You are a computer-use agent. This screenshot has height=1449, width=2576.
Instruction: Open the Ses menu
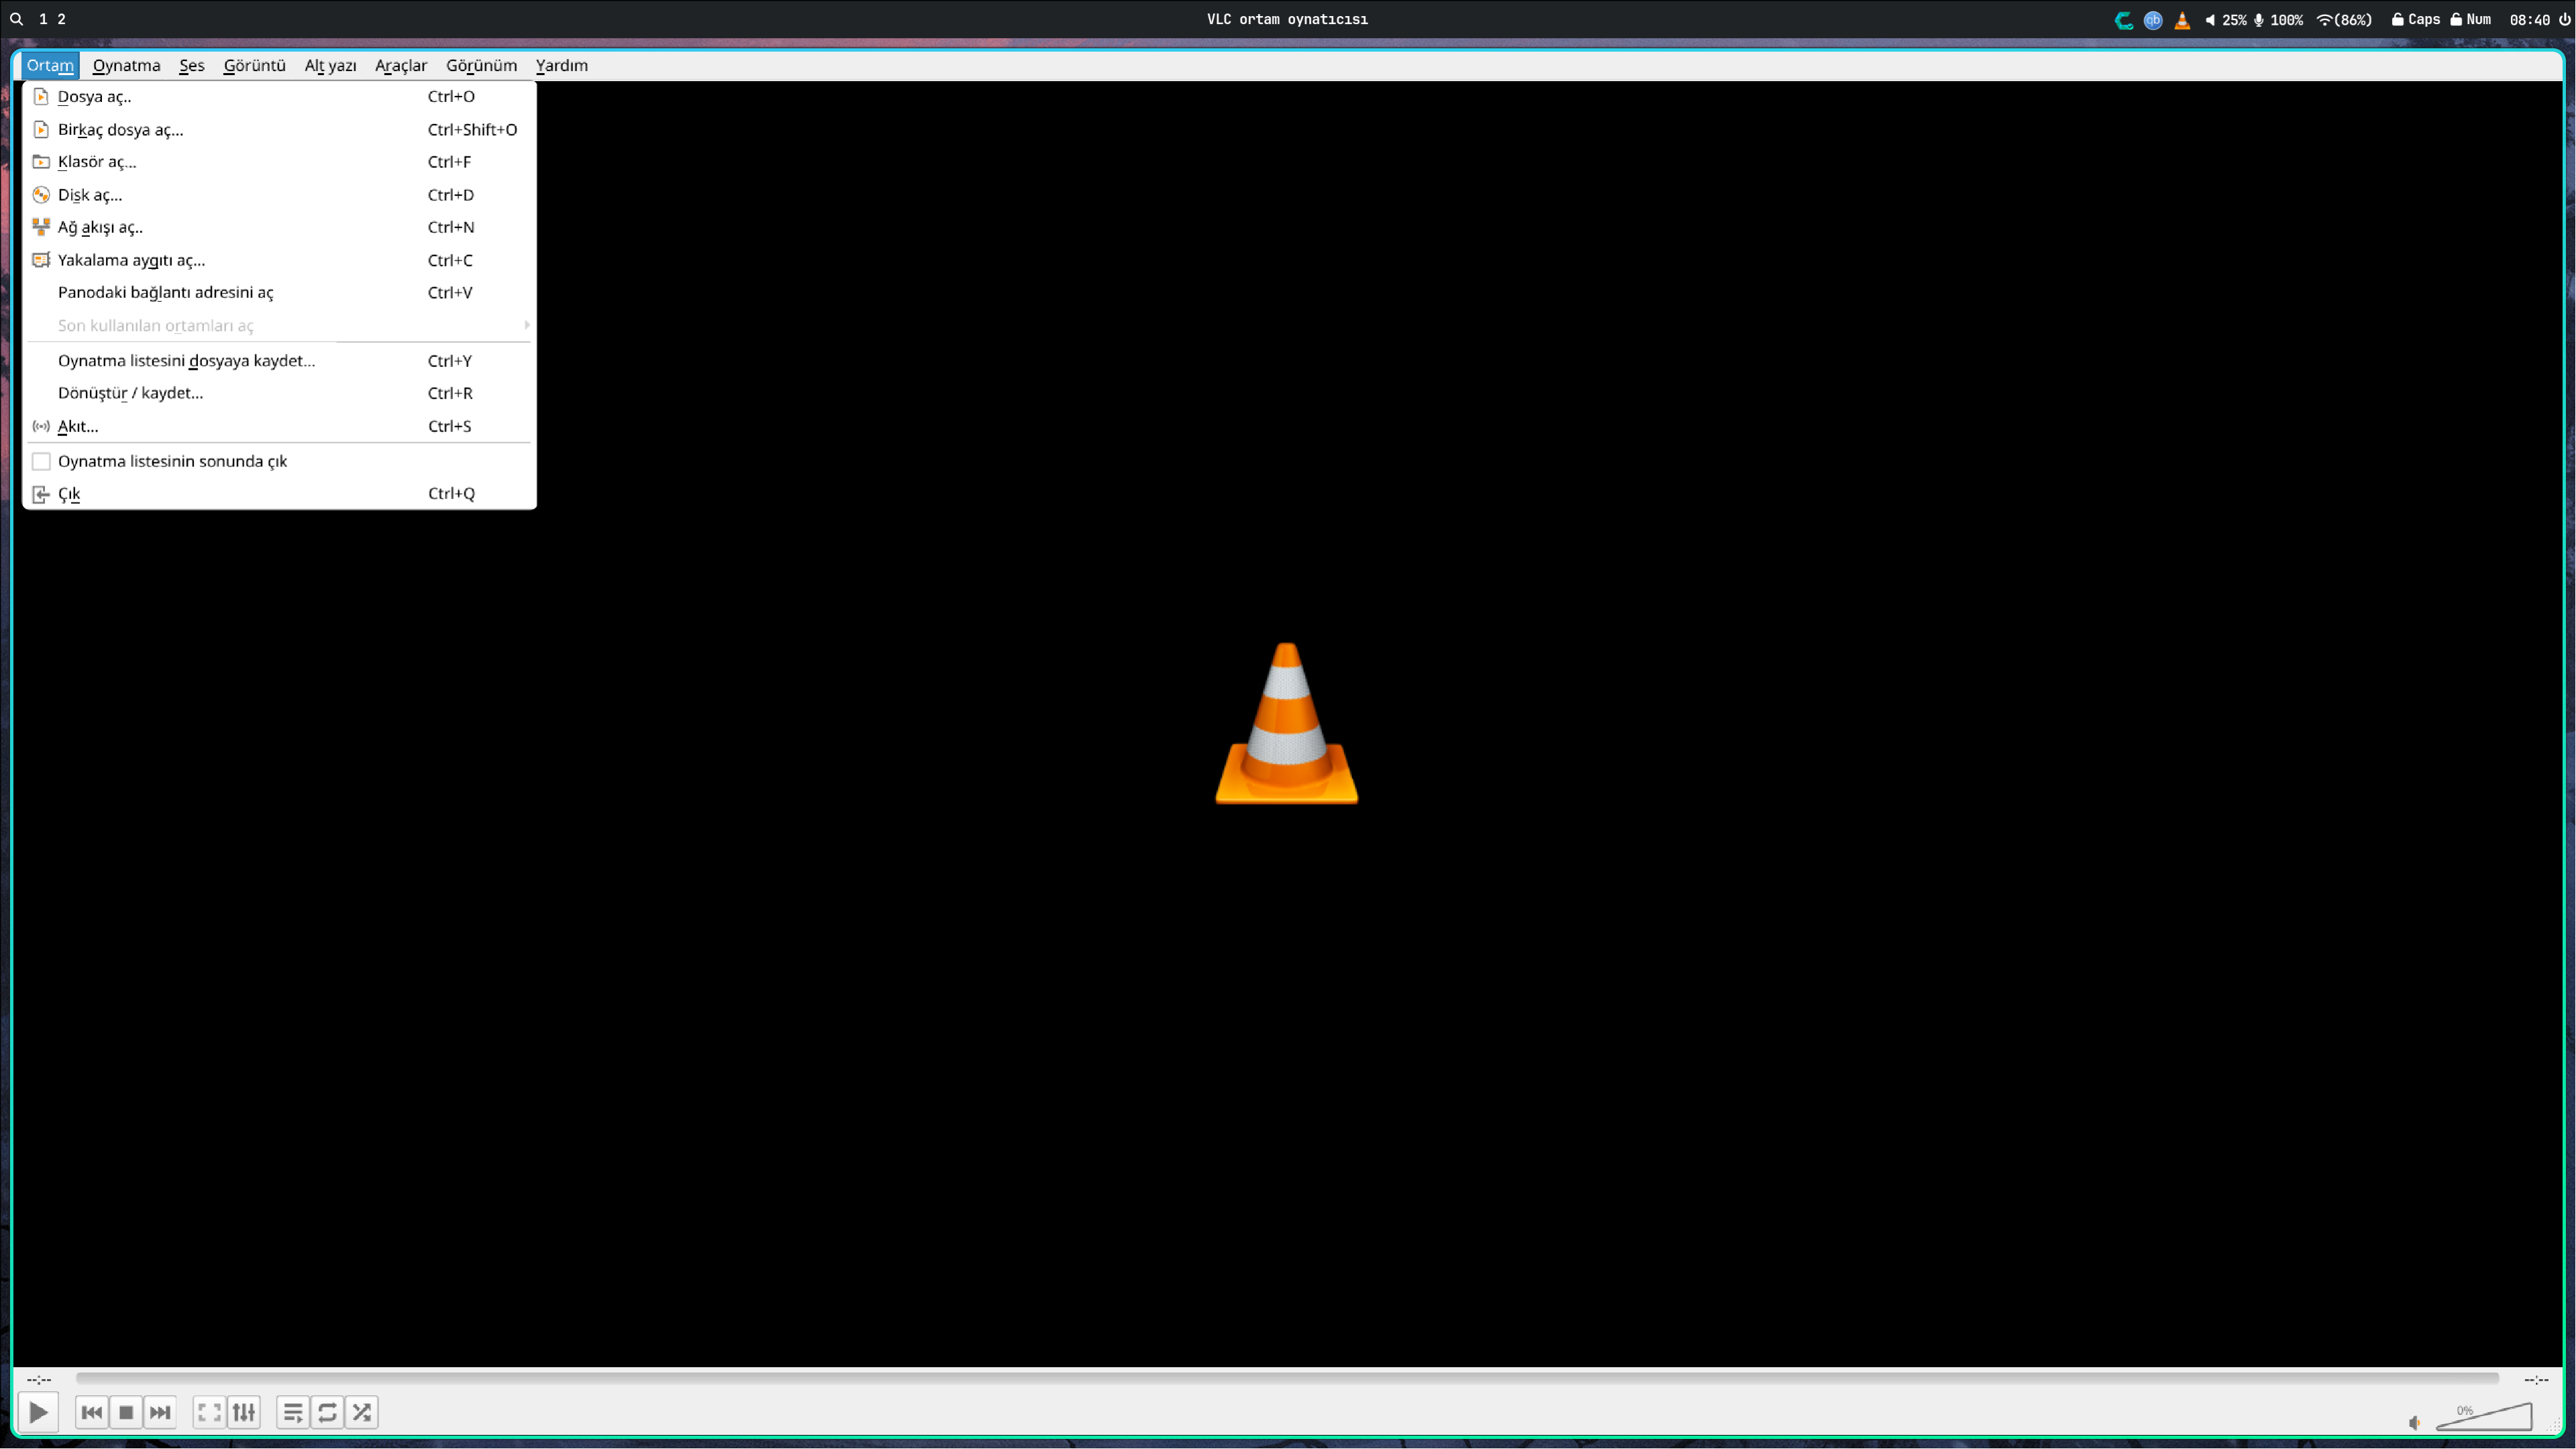click(x=191, y=65)
